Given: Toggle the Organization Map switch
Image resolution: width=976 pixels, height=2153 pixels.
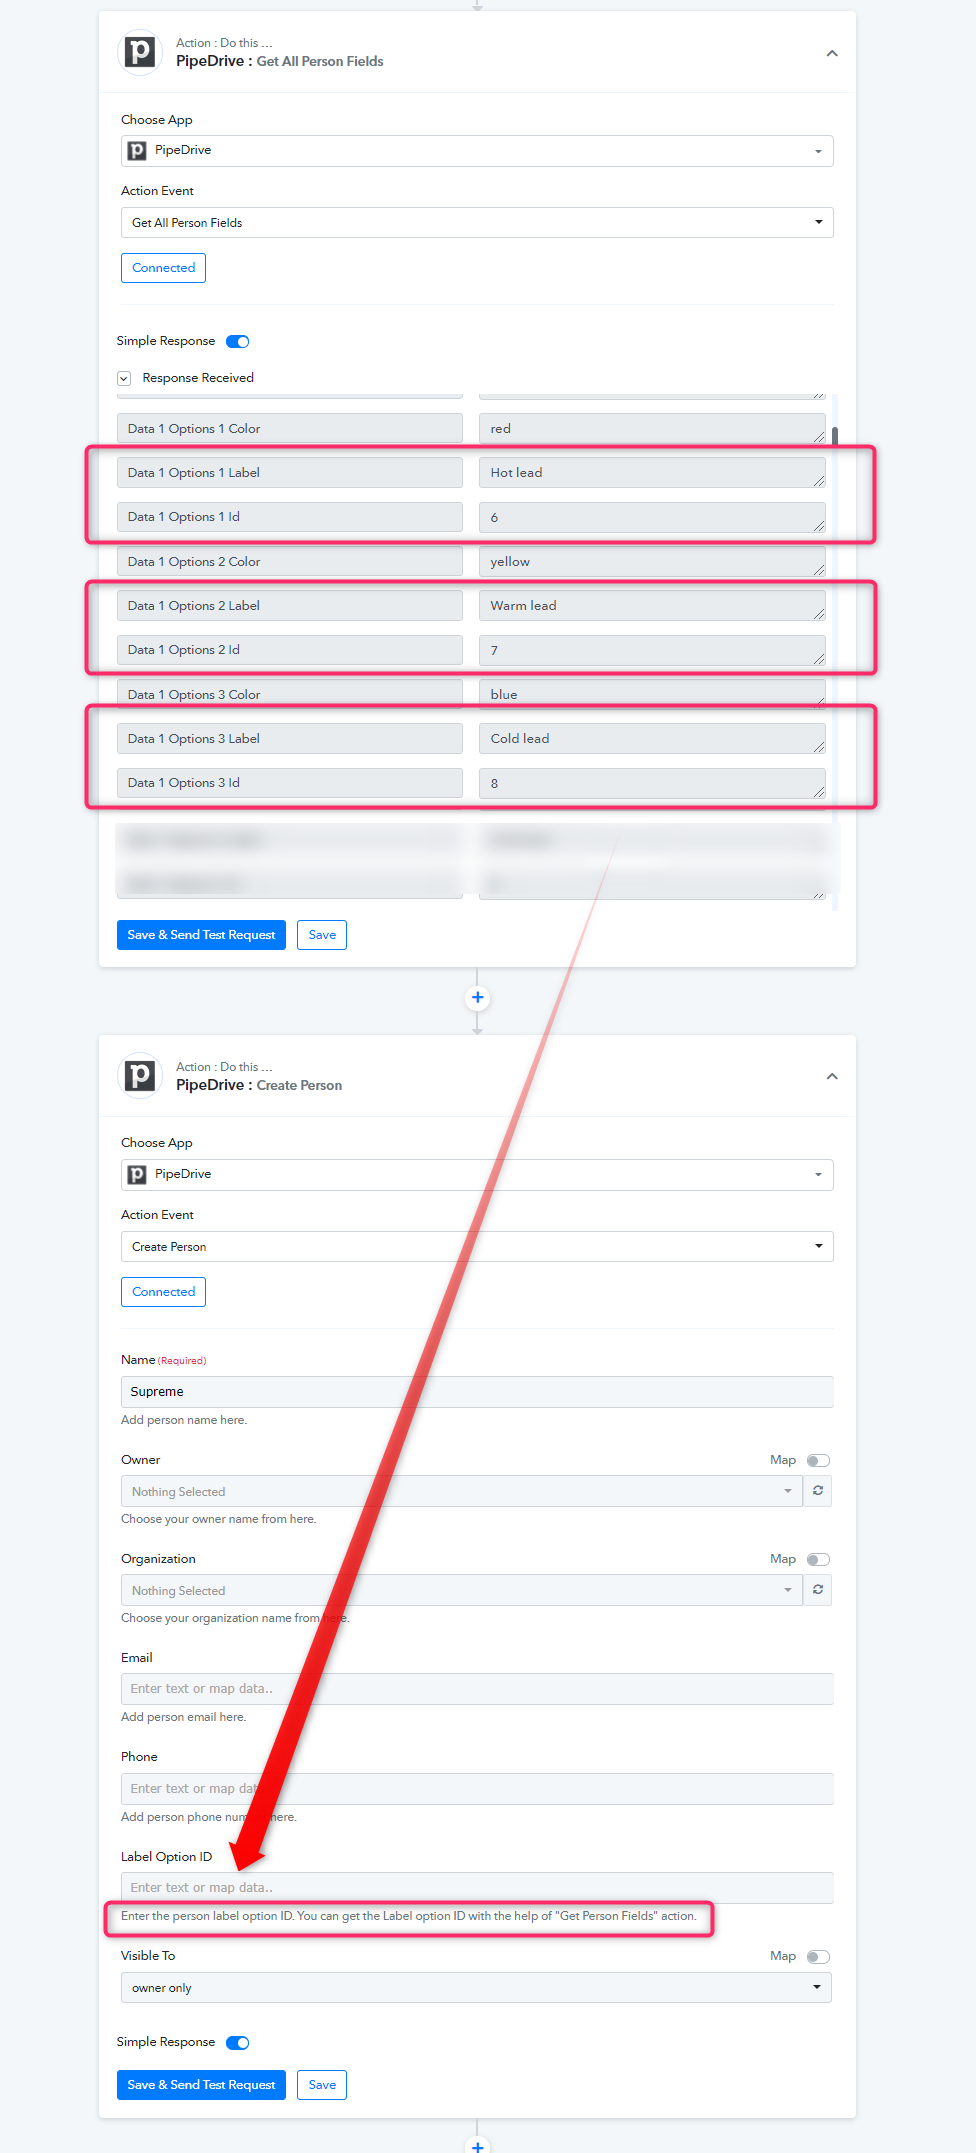Looking at the screenshot, I should pyautogui.click(x=819, y=1560).
